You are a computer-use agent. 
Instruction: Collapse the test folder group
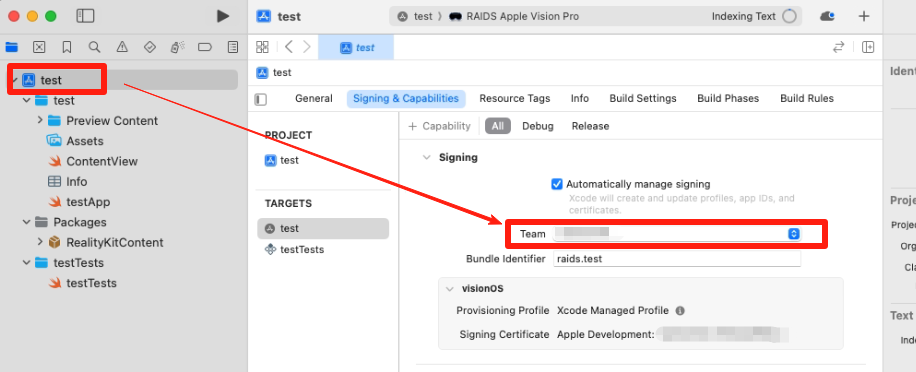pos(26,100)
